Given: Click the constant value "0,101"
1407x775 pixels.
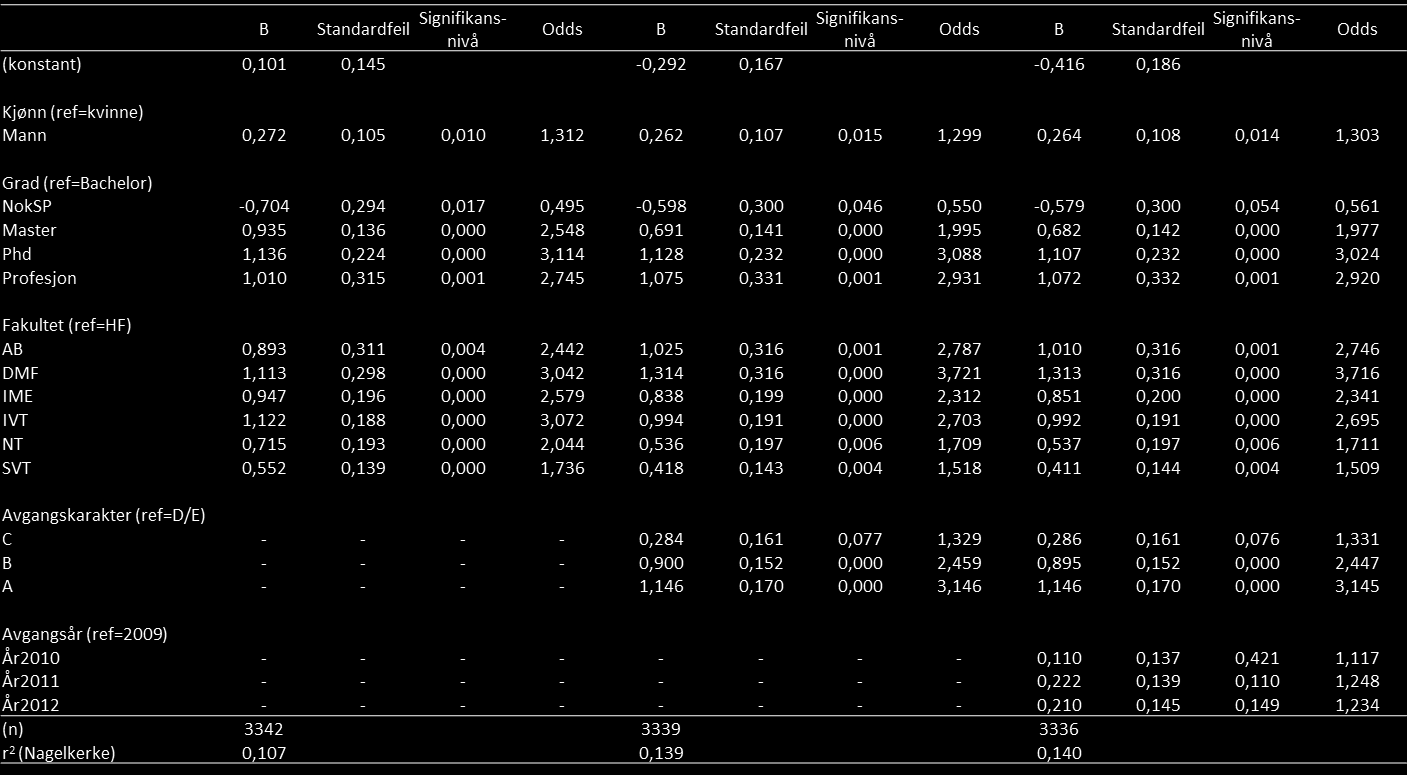Looking at the screenshot, I should (x=264, y=65).
